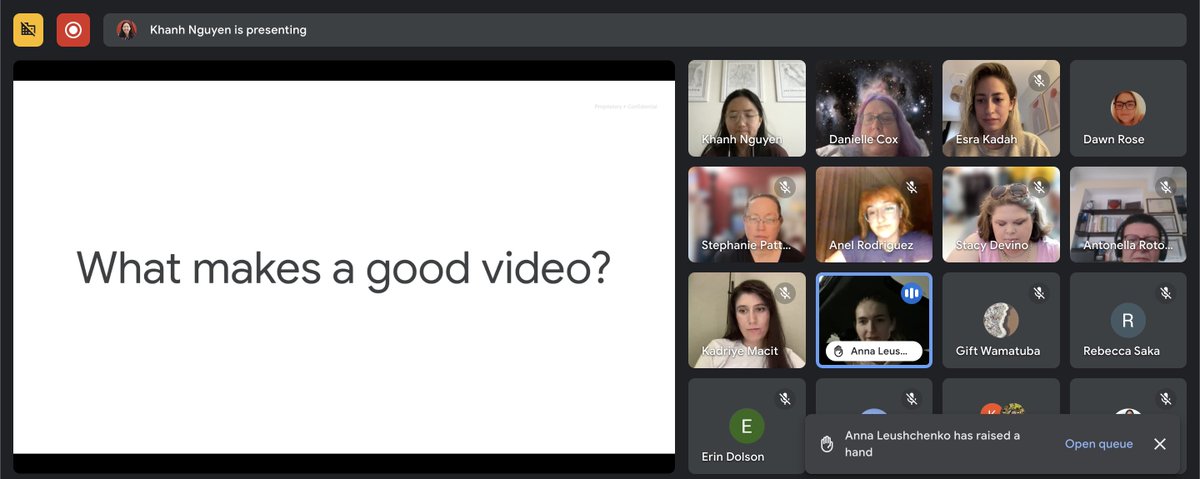The height and width of the screenshot is (479, 1200).
Task: Click 'Khanh Nguyen is presenting' banner text
Action: (228, 30)
